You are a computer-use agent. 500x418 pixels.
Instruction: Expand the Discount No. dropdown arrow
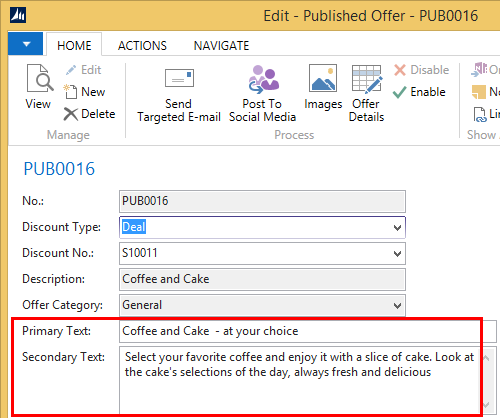(x=397, y=254)
